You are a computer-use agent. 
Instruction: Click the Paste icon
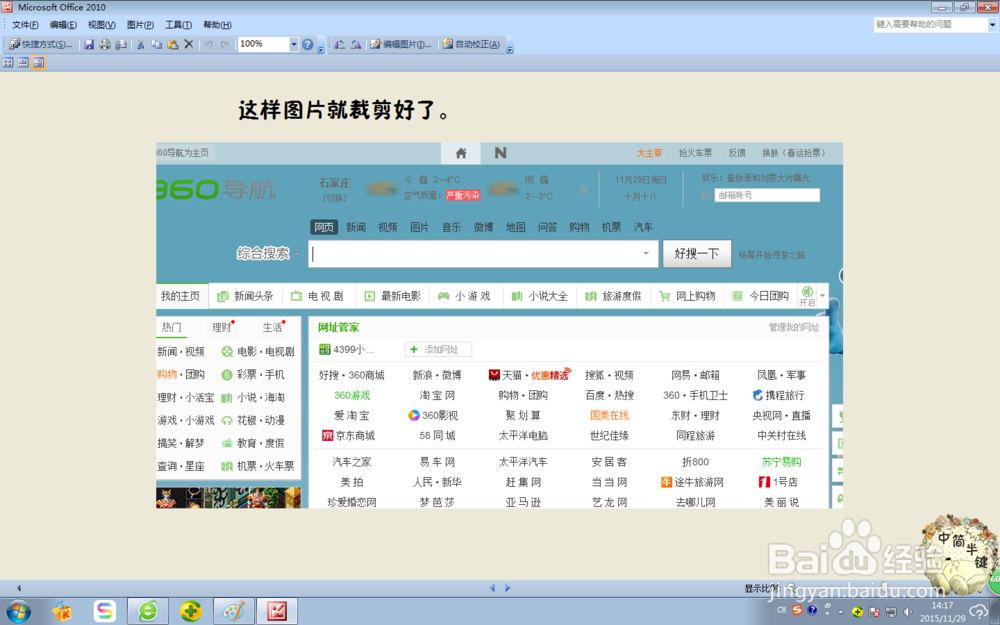click(174, 44)
